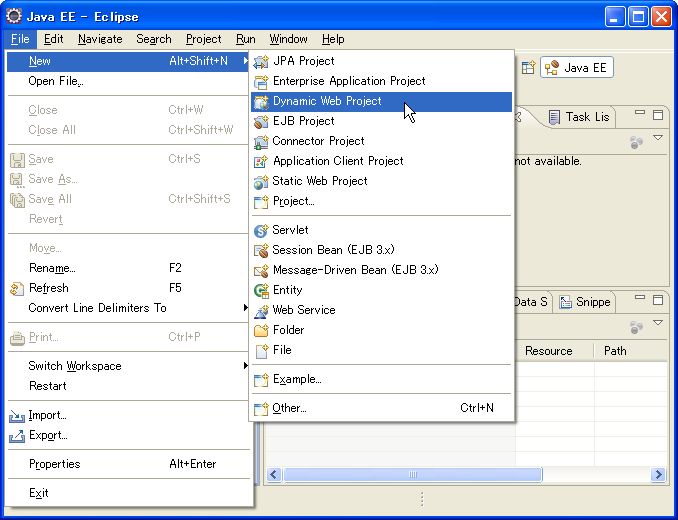Click the Resource column header

(x=548, y=351)
